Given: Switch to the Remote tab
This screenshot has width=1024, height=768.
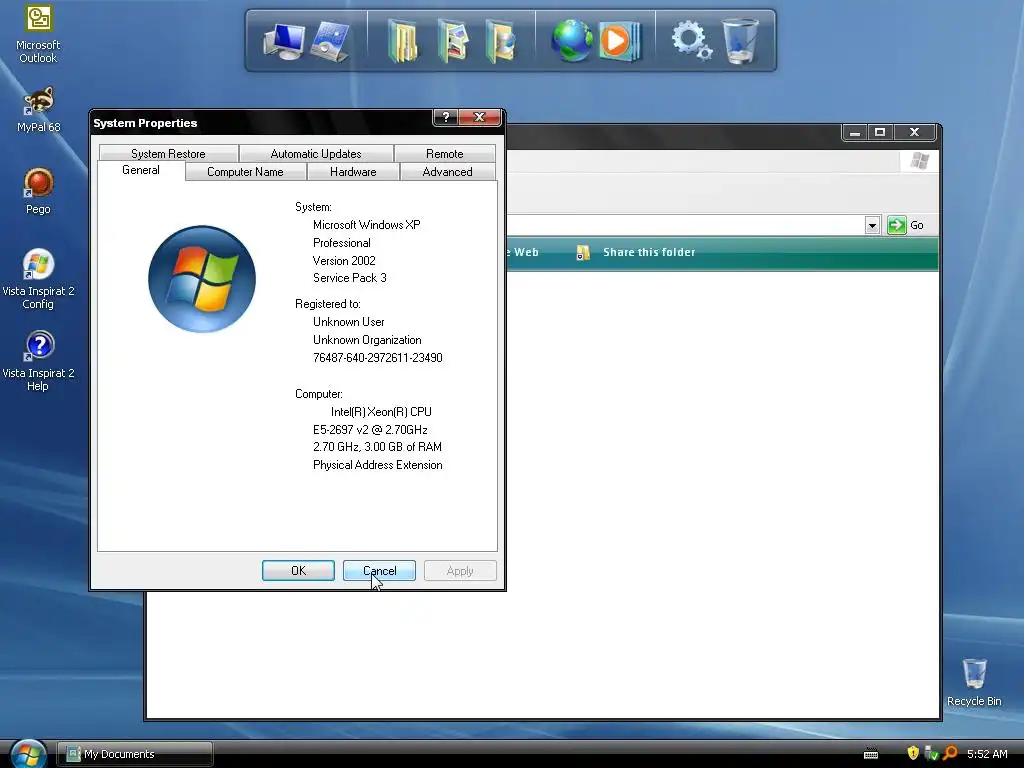Looking at the screenshot, I should coord(445,153).
